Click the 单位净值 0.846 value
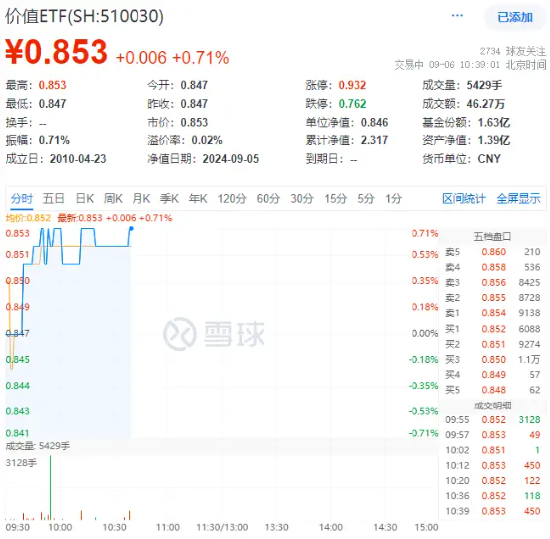This screenshot has width=550, height=539. click(374, 122)
